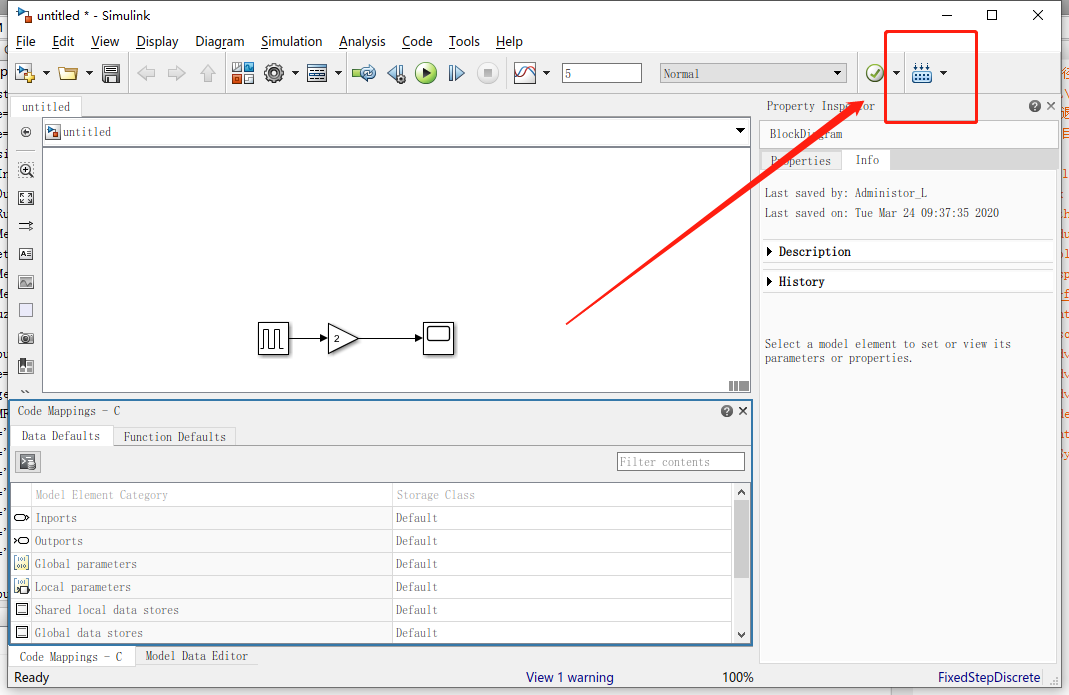
Task: Select the Scope block
Action: (438, 338)
